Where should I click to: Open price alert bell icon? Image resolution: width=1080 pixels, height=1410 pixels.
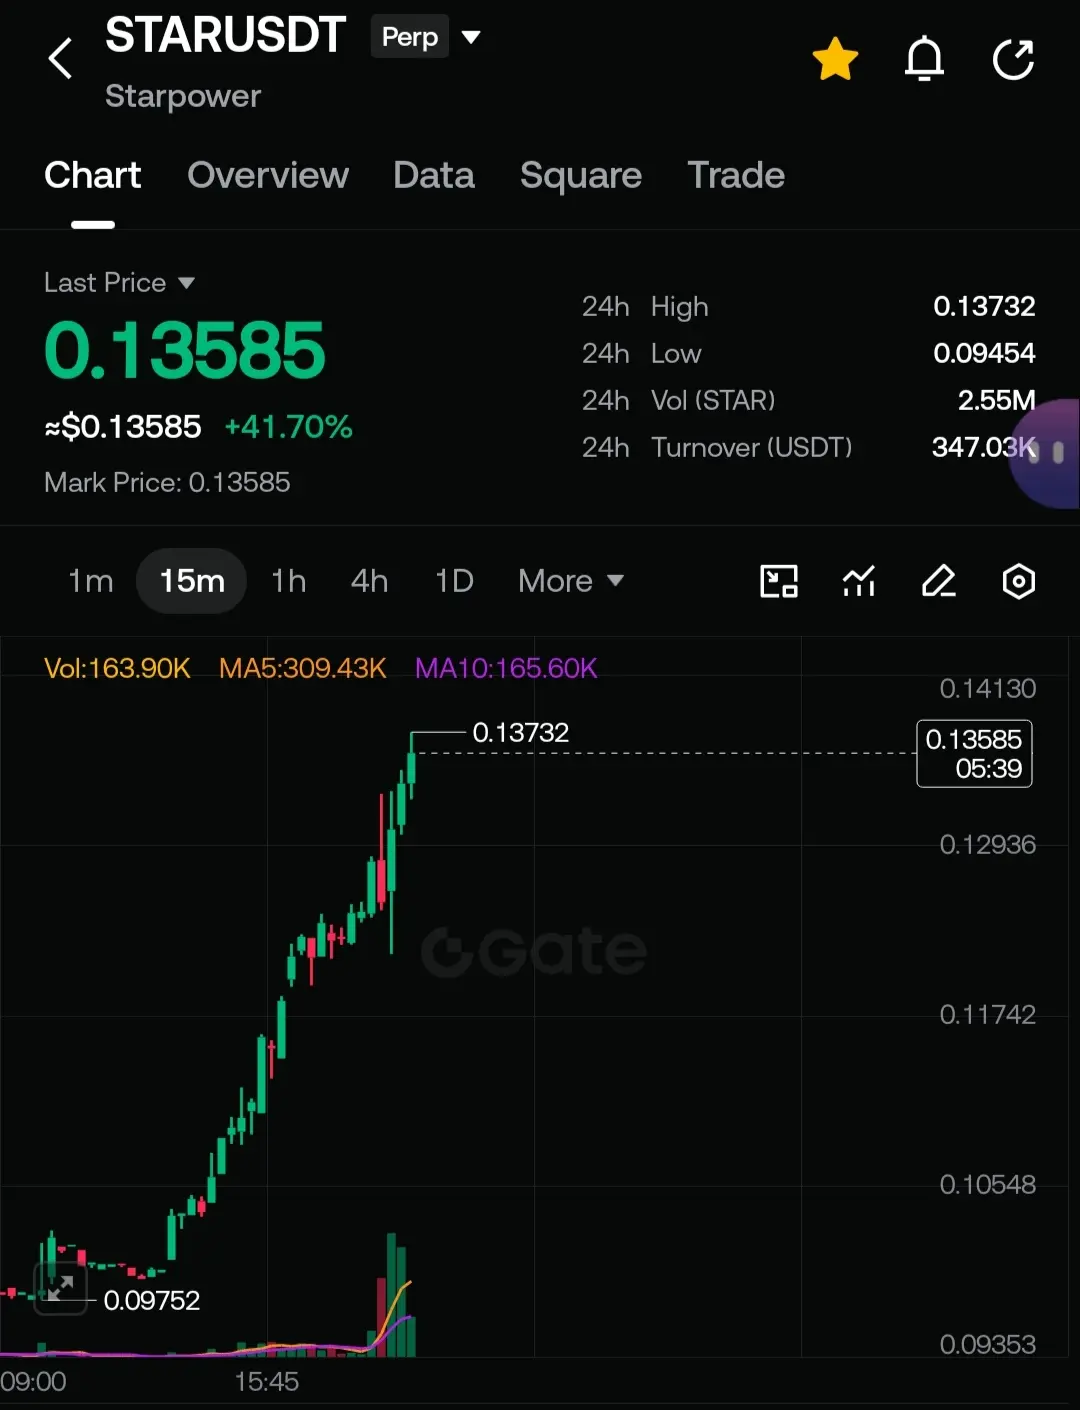pyautogui.click(x=924, y=59)
